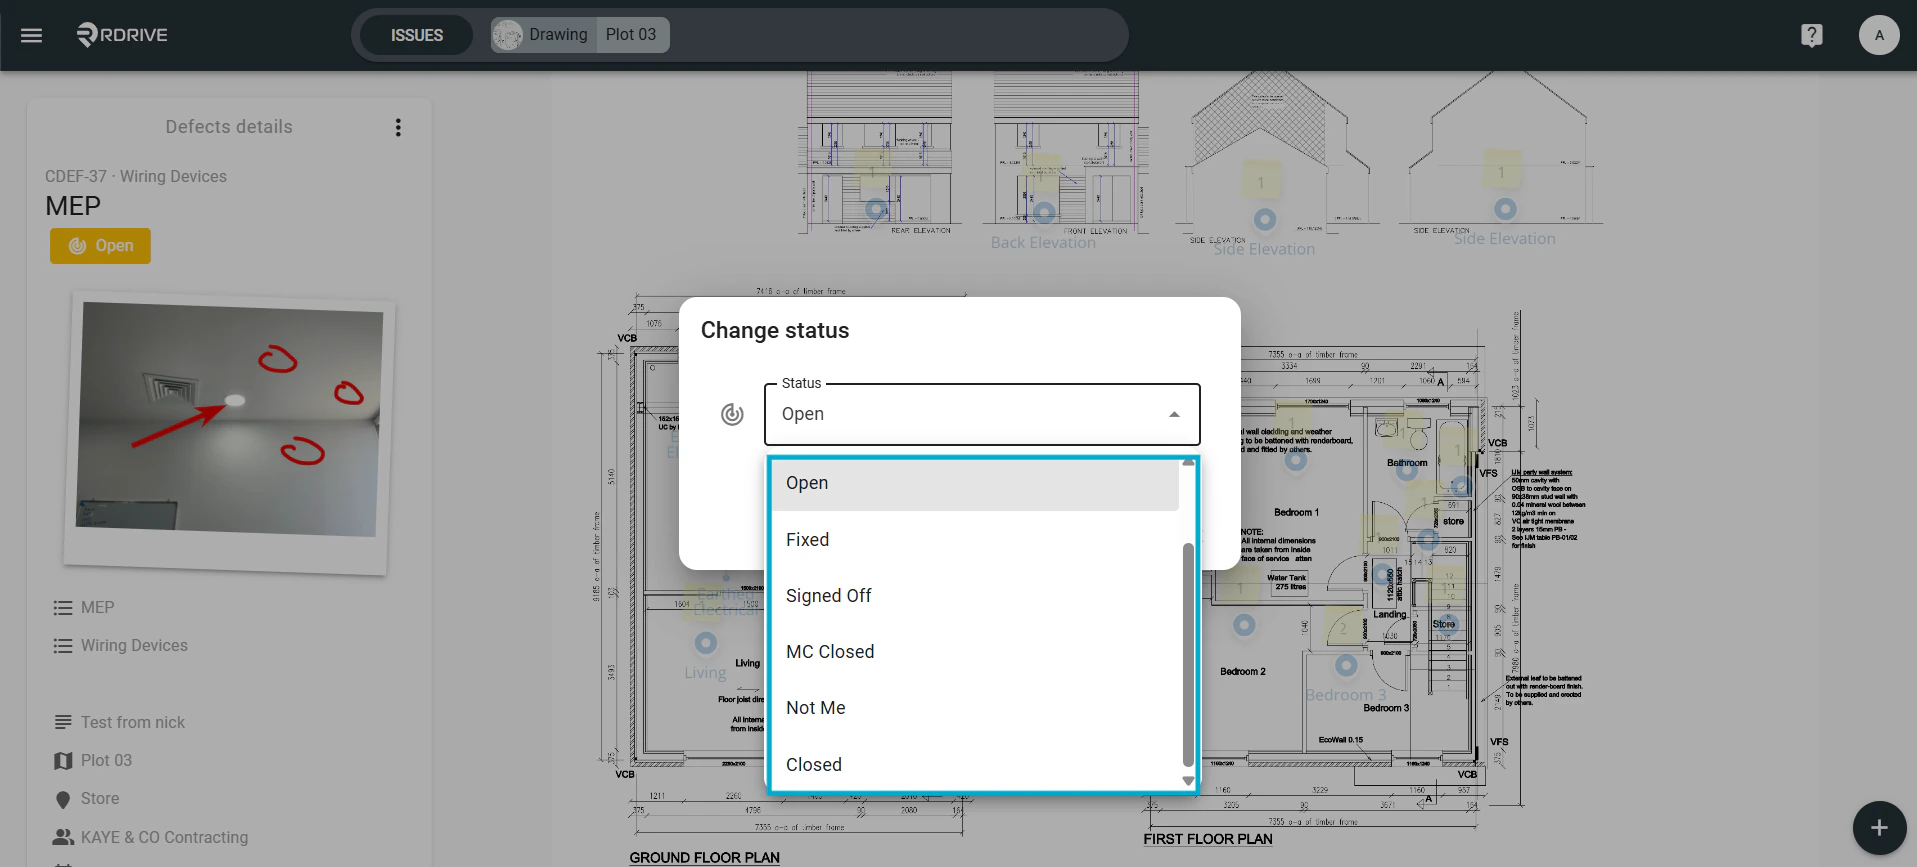Click the Open status button
This screenshot has width=1917, height=867.
coord(100,246)
